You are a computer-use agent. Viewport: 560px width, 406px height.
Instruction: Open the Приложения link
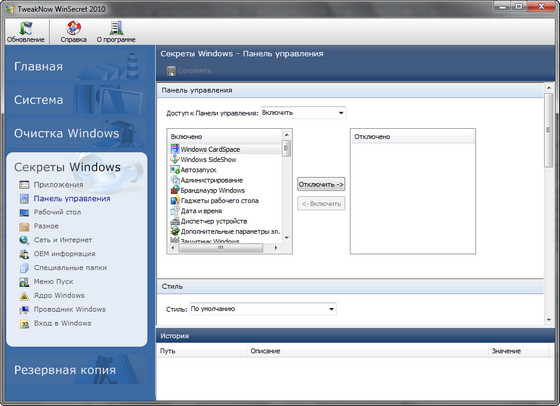click(59, 185)
